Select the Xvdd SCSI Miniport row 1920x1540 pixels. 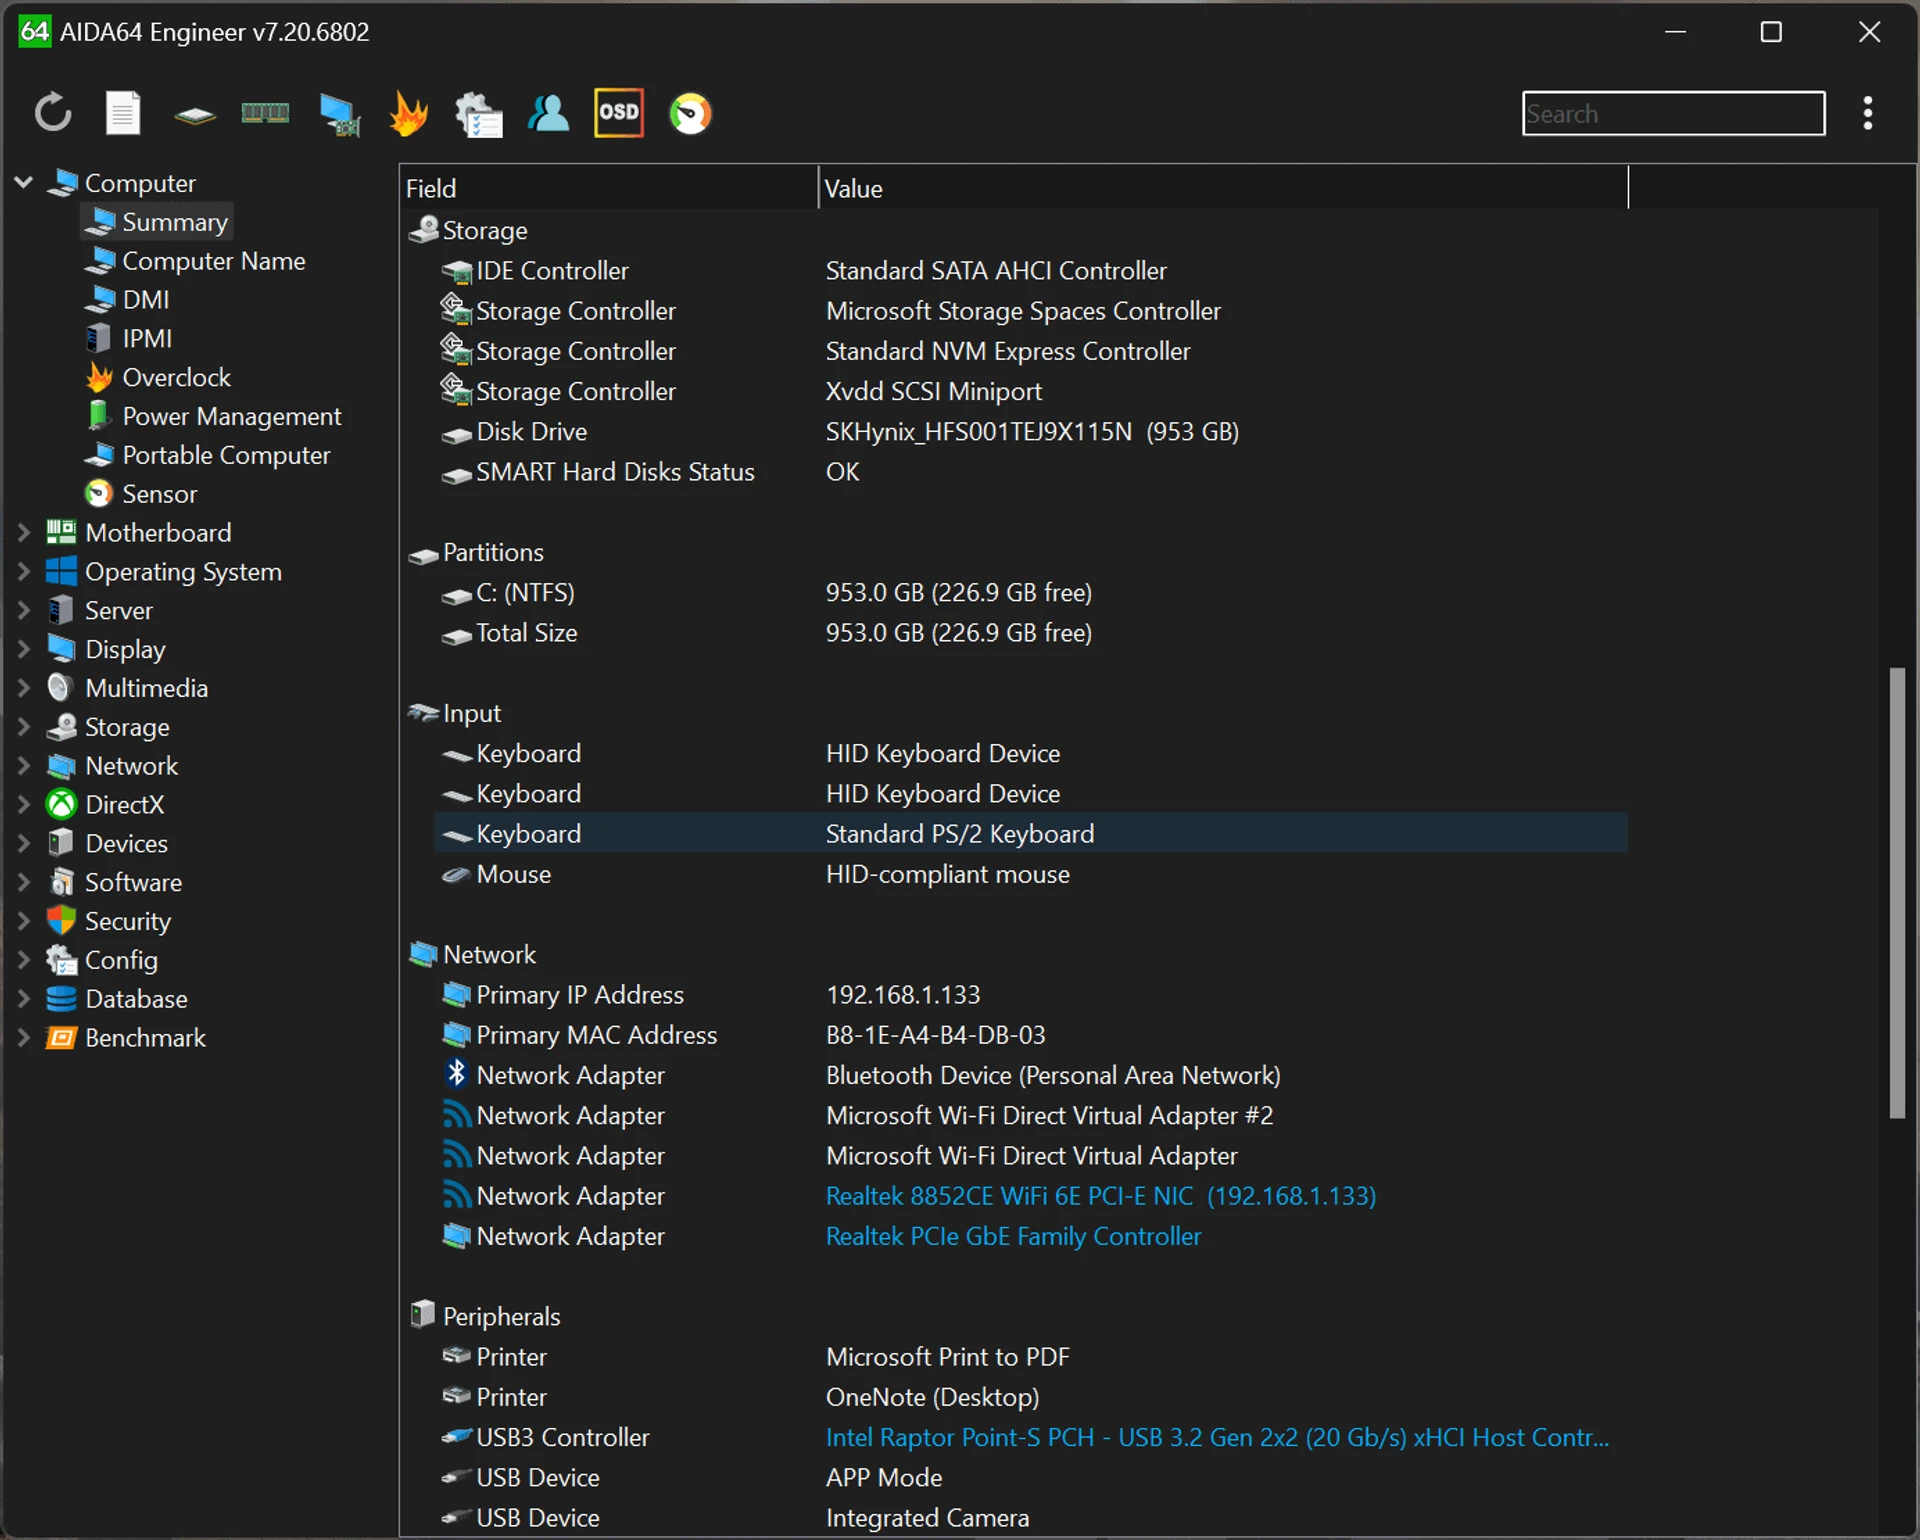[1031, 392]
